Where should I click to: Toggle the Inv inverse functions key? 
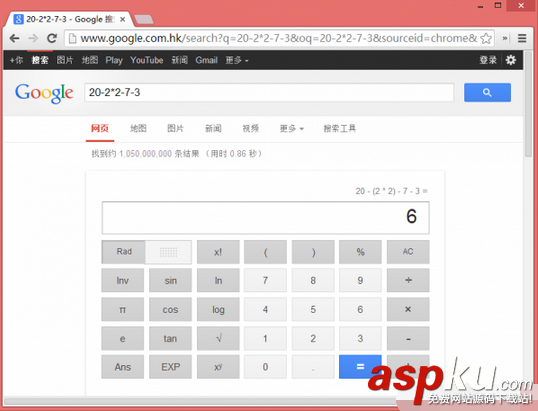tap(122, 280)
